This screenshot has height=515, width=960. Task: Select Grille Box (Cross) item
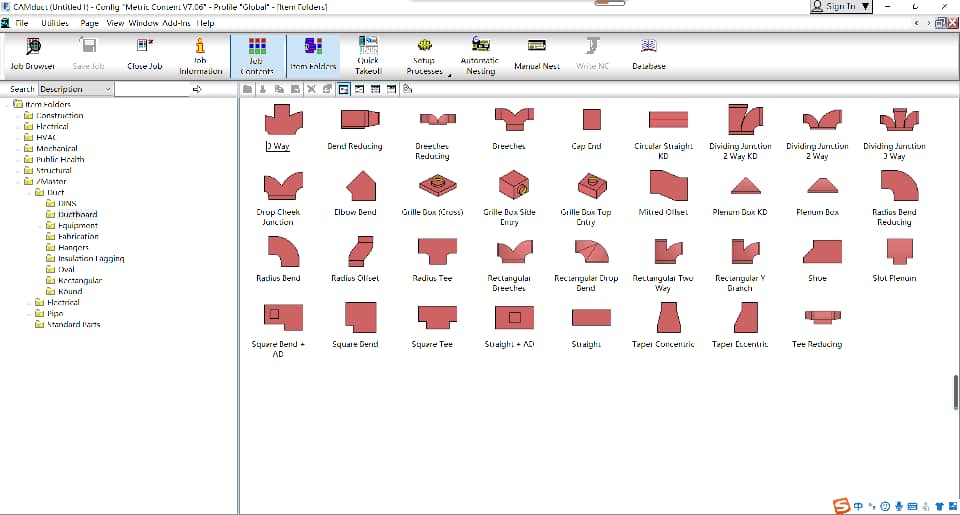(432, 194)
